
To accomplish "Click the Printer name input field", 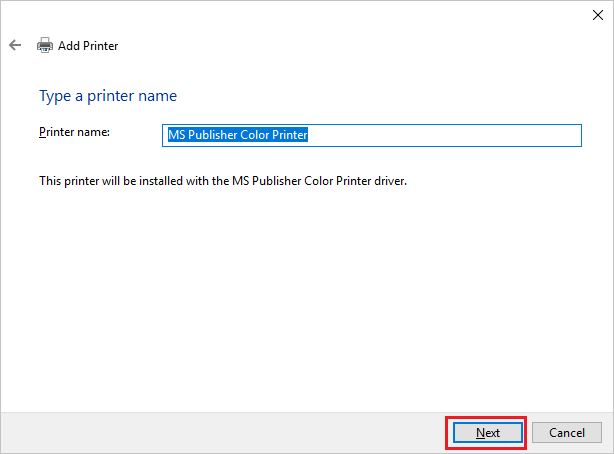I will pos(372,135).
